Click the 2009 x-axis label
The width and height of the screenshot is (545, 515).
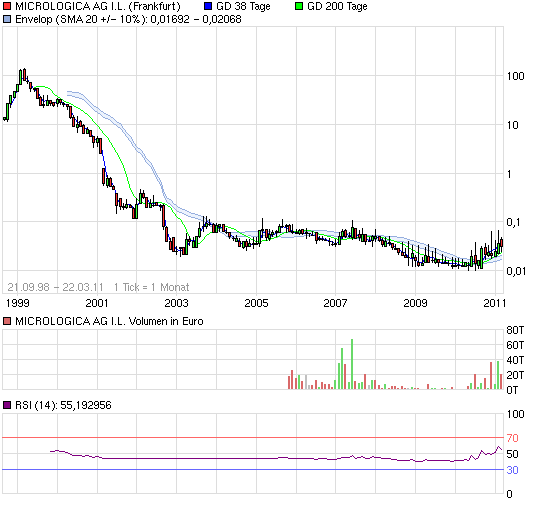[x=415, y=303]
